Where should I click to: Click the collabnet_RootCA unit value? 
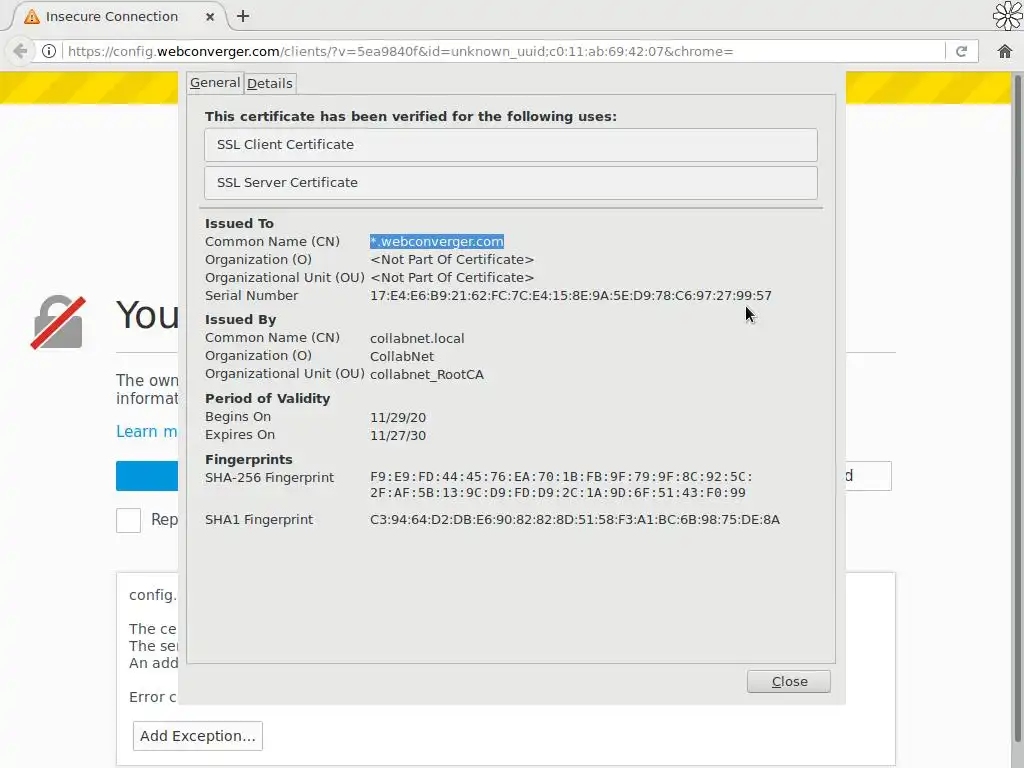[x=427, y=375]
